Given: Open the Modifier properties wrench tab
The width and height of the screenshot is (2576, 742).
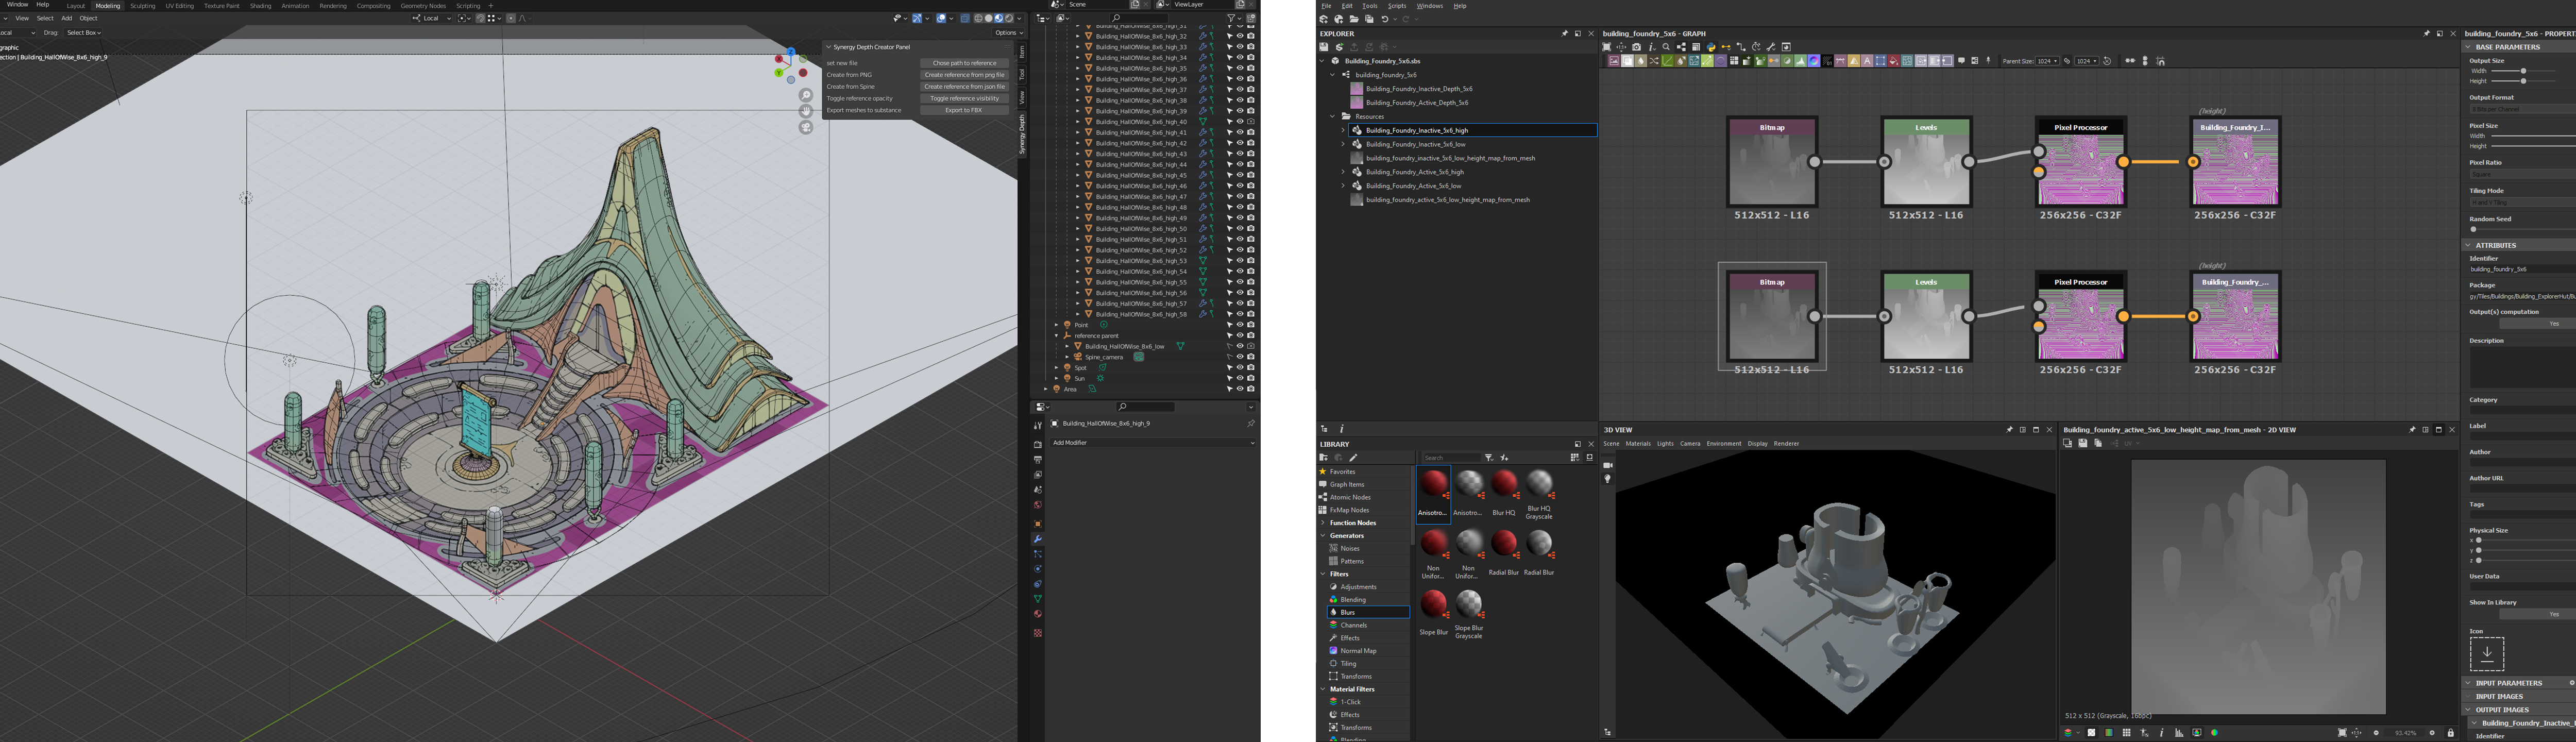Looking at the screenshot, I should pyautogui.click(x=1038, y=539).
